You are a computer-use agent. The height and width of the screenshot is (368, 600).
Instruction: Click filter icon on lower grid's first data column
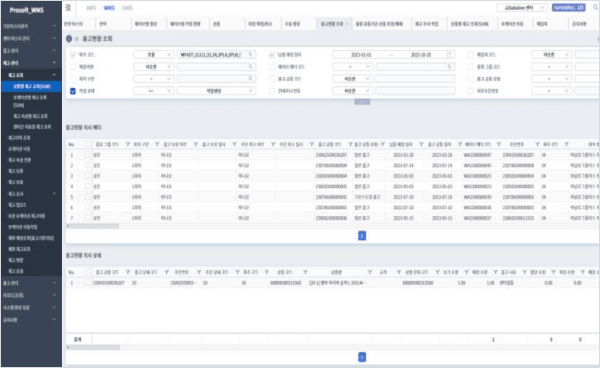coord(128,272)
